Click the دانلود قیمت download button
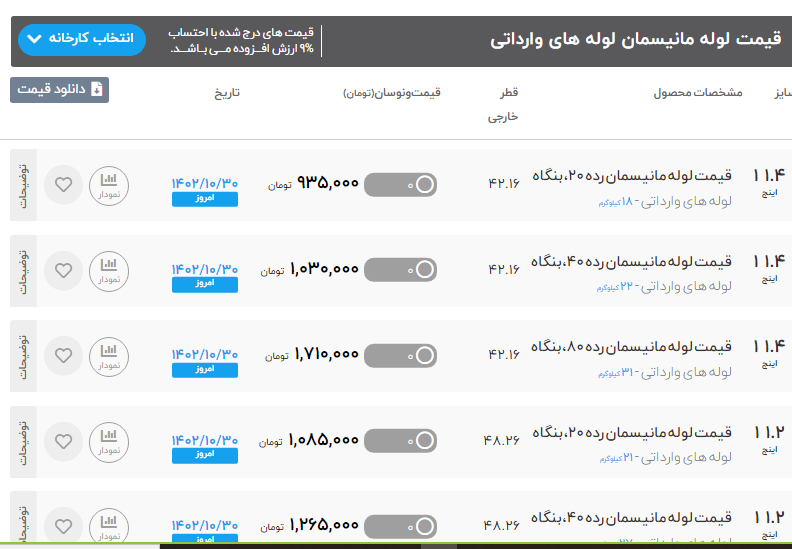The height and width of the screenshot is (549, 792). (60, 90)
